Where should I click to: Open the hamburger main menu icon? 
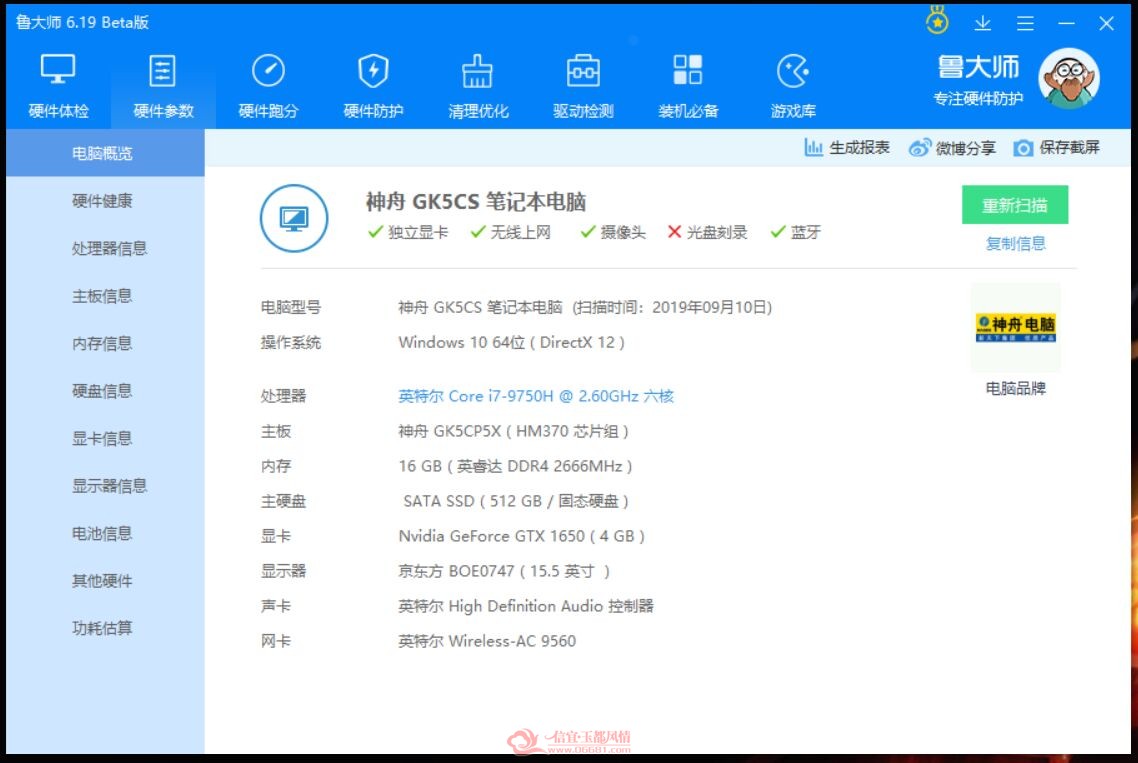click(x=1025, y=23)
